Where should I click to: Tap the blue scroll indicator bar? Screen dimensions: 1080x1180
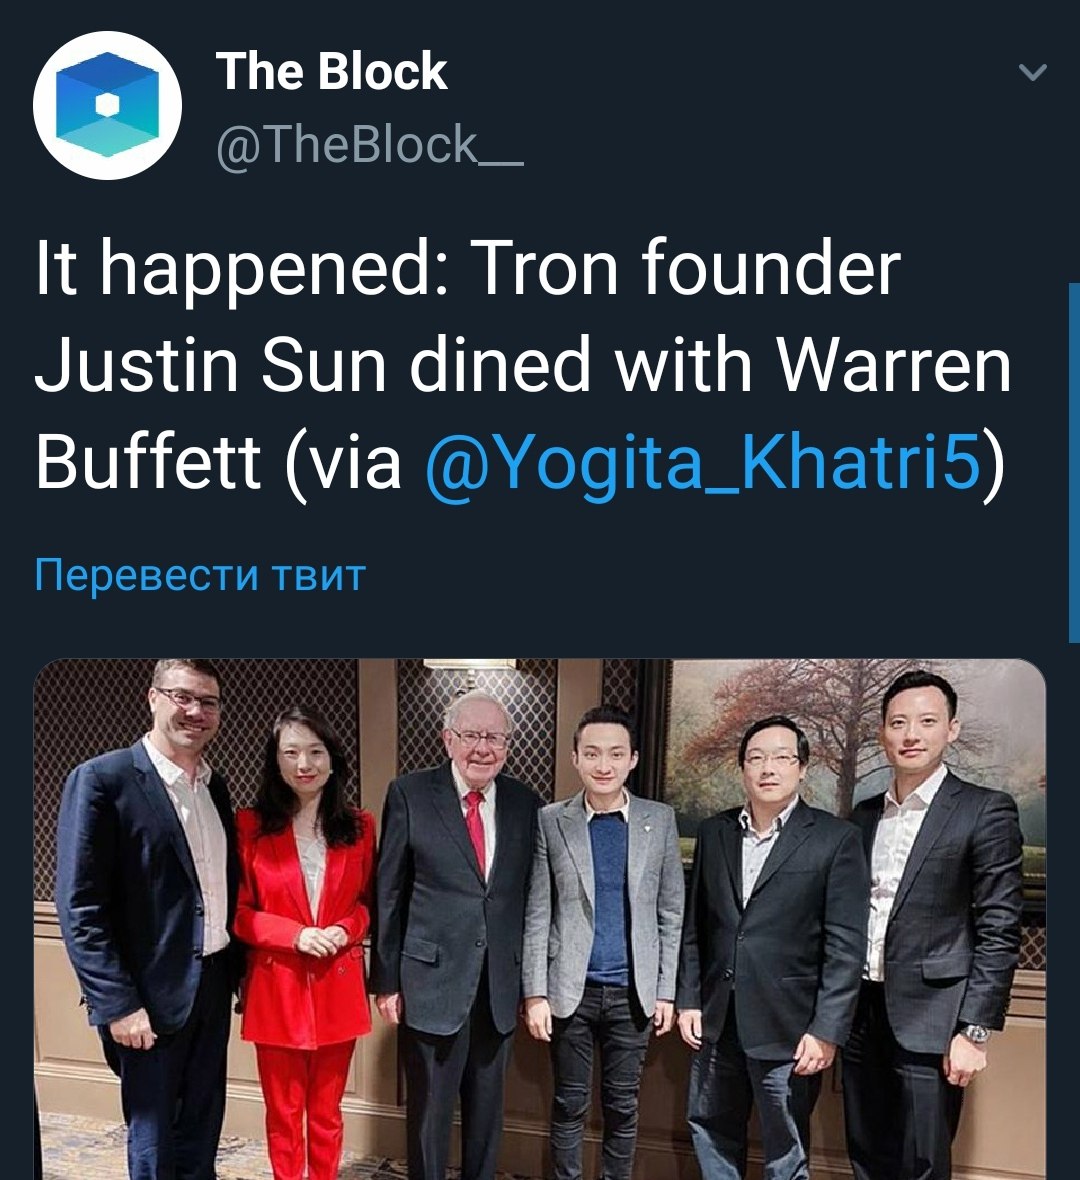[1074, 463]
